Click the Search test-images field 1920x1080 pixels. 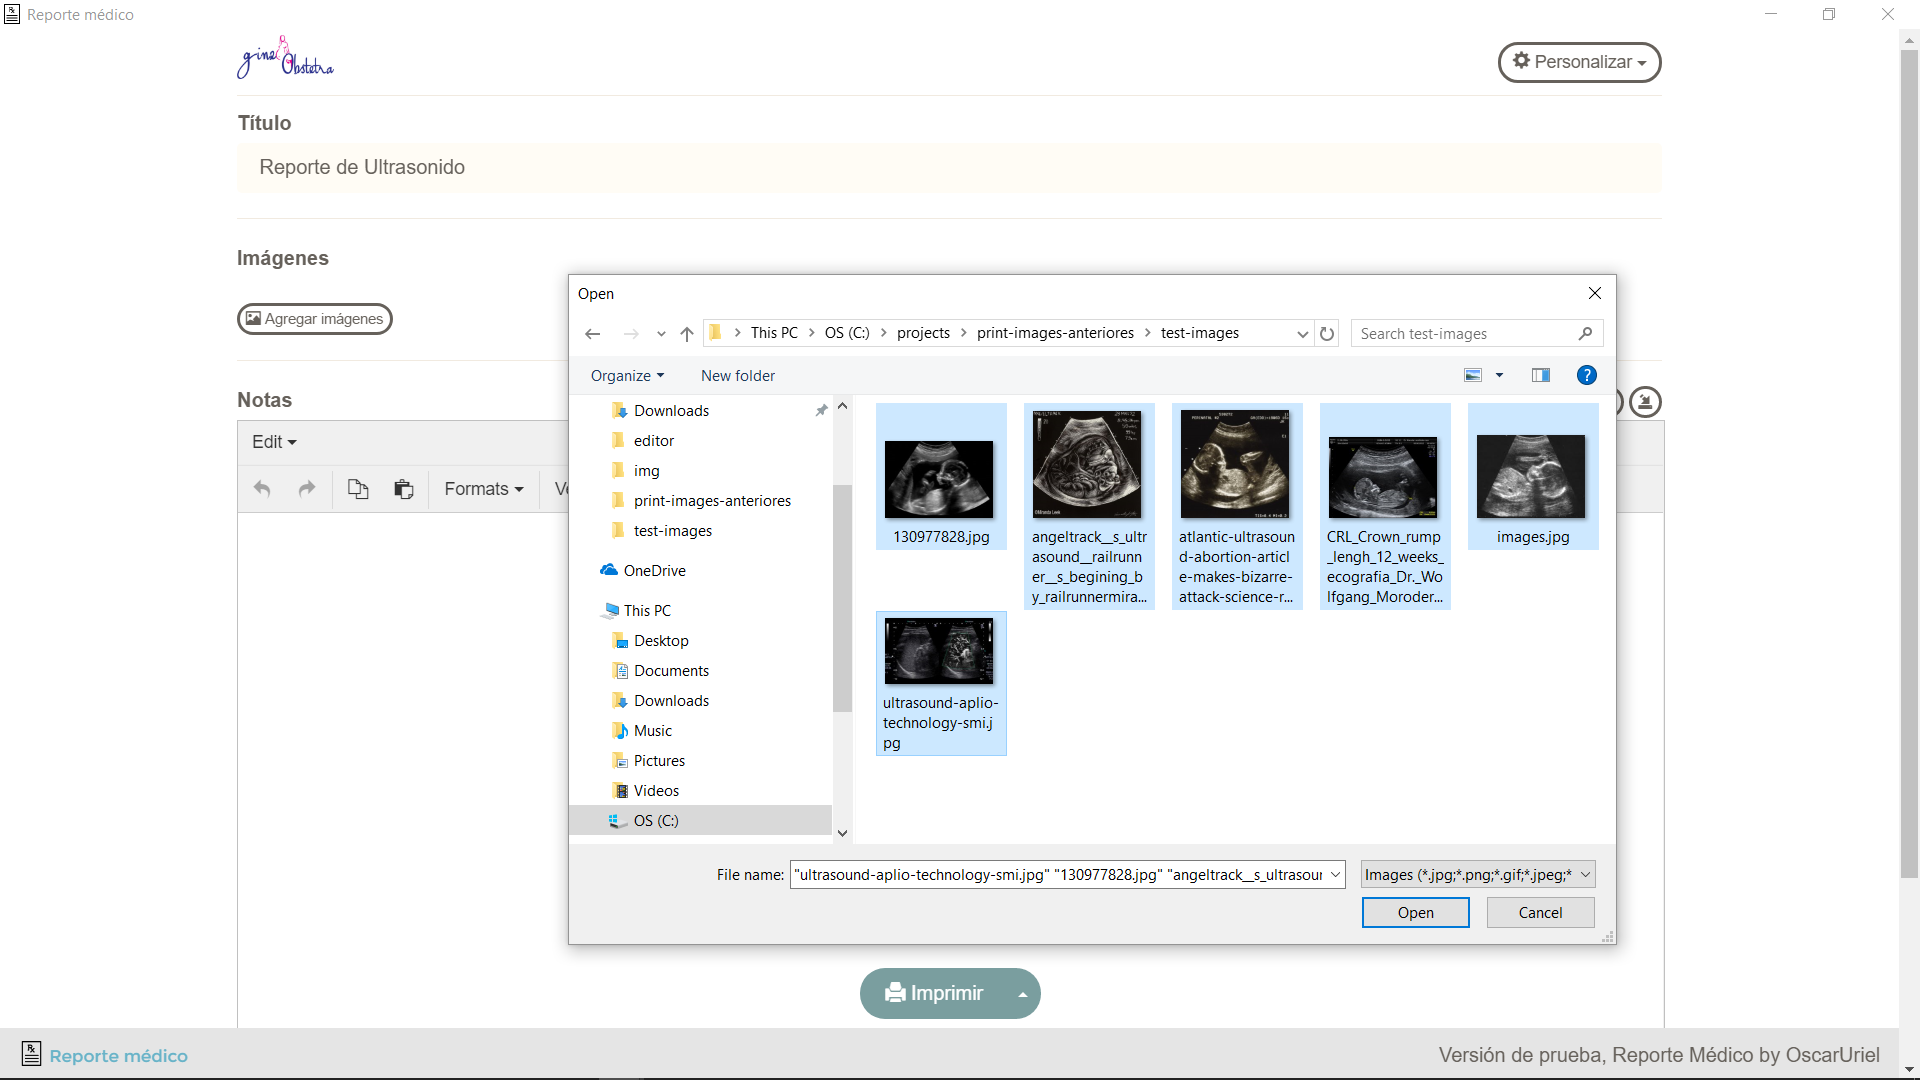tap(1465, 334)
